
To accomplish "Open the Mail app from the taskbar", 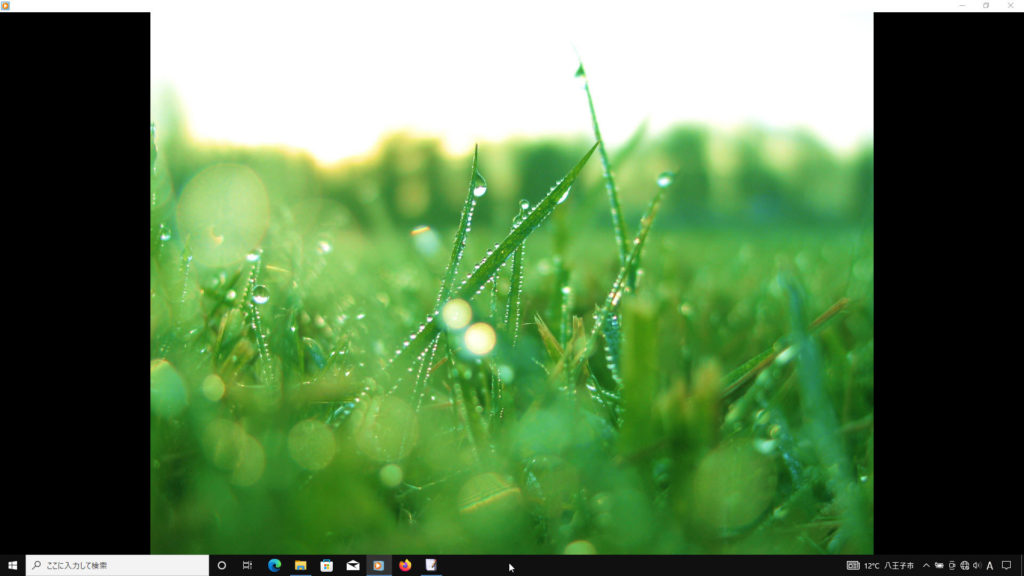I will 353,565.
